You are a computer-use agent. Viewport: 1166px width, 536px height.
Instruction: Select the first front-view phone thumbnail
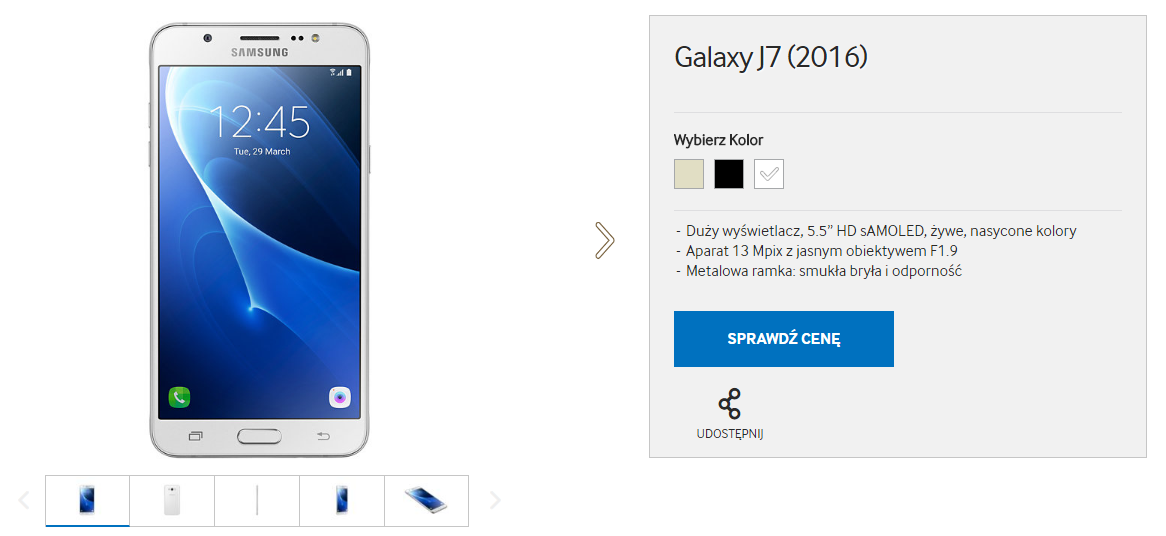pyautogui.click(x=88, y=500)
